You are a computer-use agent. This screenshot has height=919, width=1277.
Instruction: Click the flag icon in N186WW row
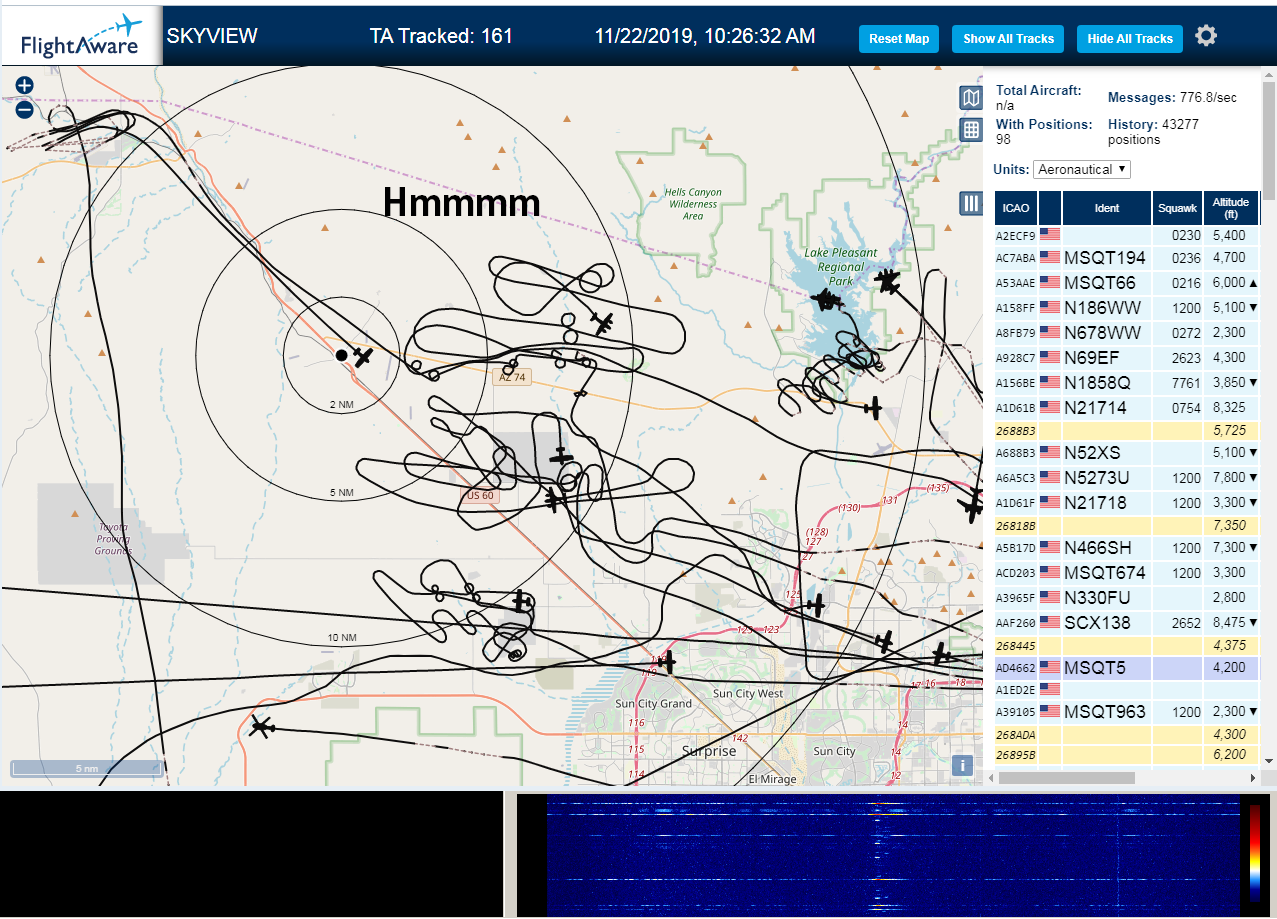(x=1050, y=307)
